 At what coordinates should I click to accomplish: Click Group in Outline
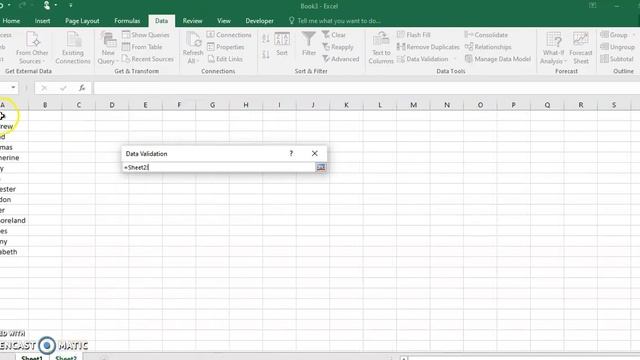click(614, 35)
